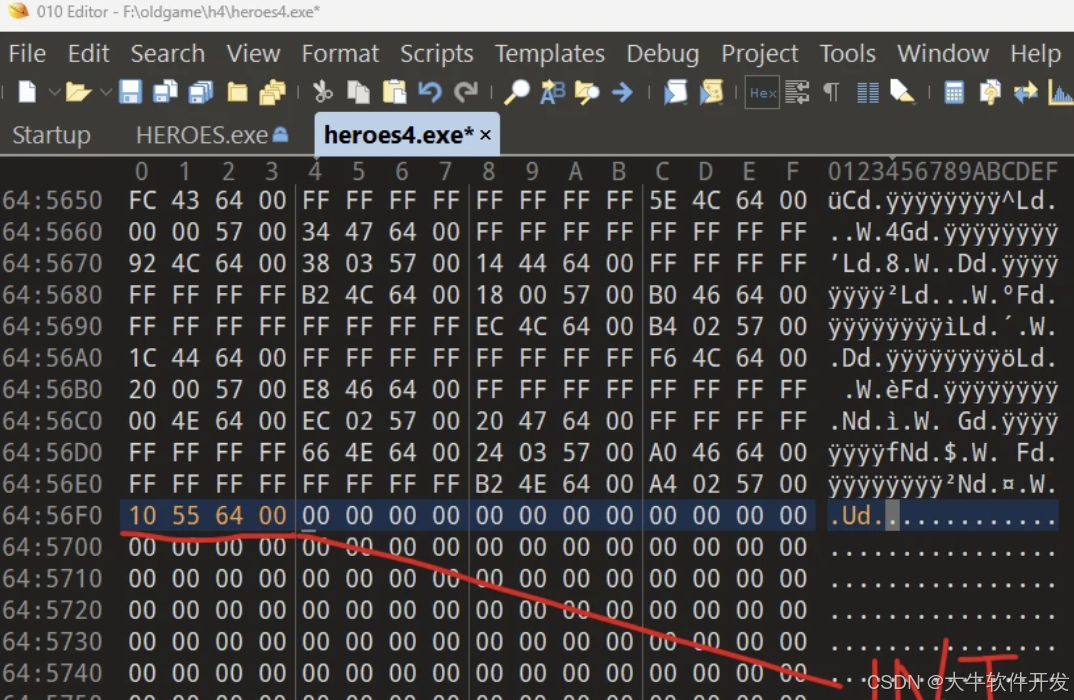Image resolution: width=1074 pixels, height=700 pixels.
Task: Close the heroes4.exe* tab
Action: [486, 135]
